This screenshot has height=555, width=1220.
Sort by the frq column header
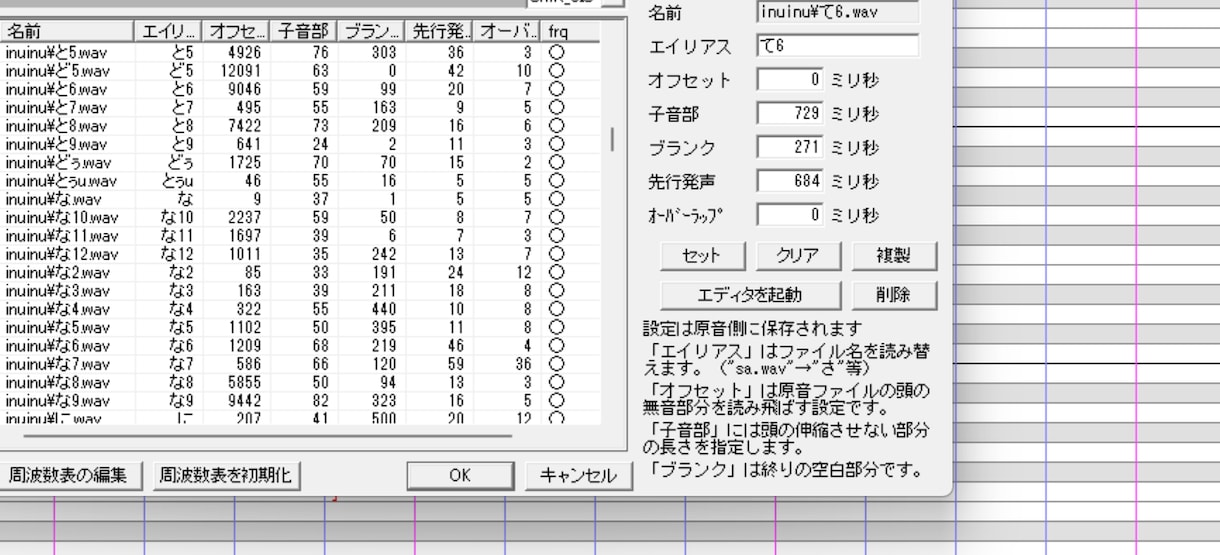572,33
